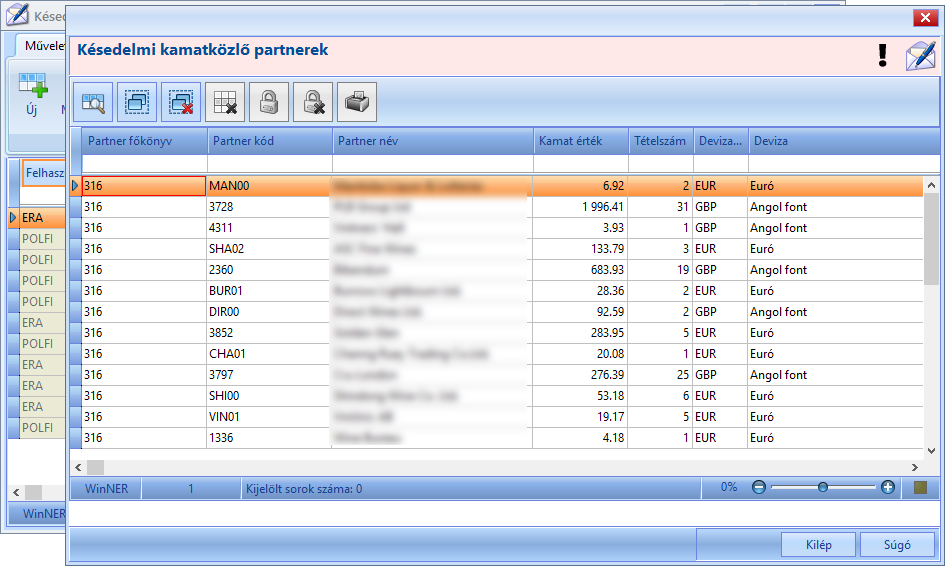945x566 pixels.
Task: Select partner code 3728 cell
Action: point(269,207)
